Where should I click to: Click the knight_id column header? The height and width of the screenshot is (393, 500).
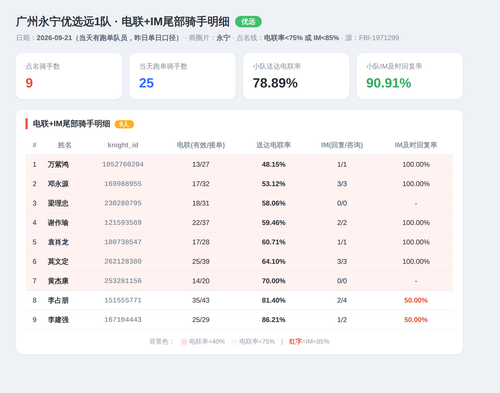pyautogui.click(x=123, y=145)
